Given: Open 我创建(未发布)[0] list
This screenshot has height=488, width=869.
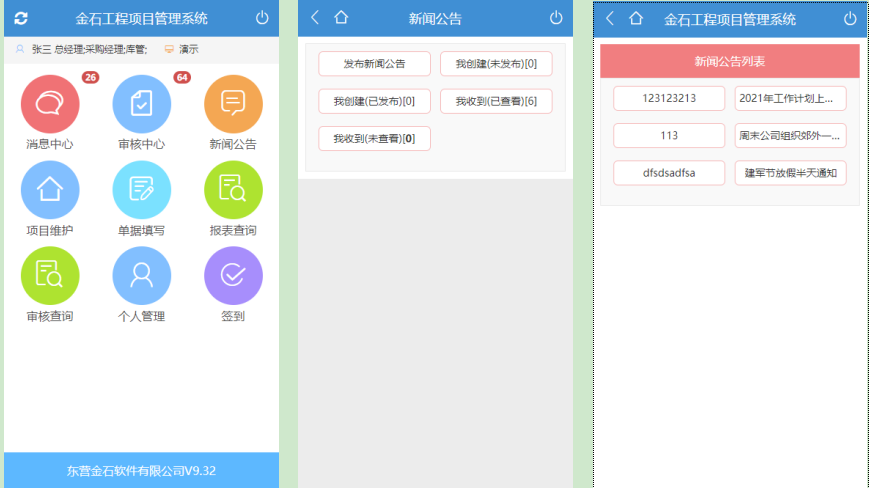Looking at the screenshot, I should pos(496,64).
